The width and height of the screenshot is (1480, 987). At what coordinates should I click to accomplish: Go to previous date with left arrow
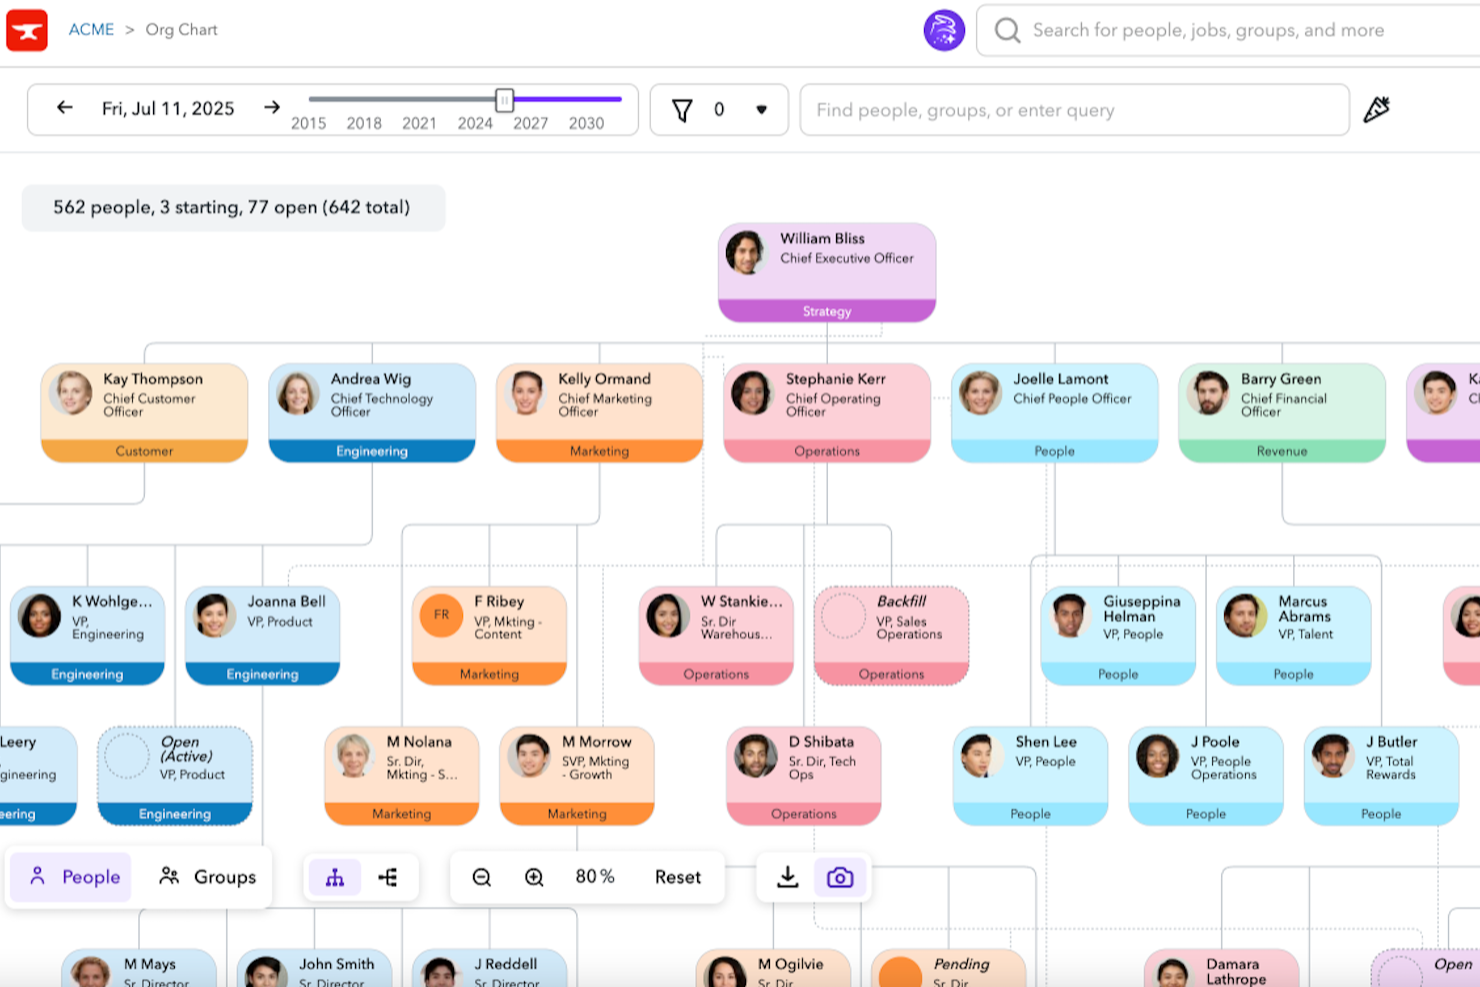(65, 108)
